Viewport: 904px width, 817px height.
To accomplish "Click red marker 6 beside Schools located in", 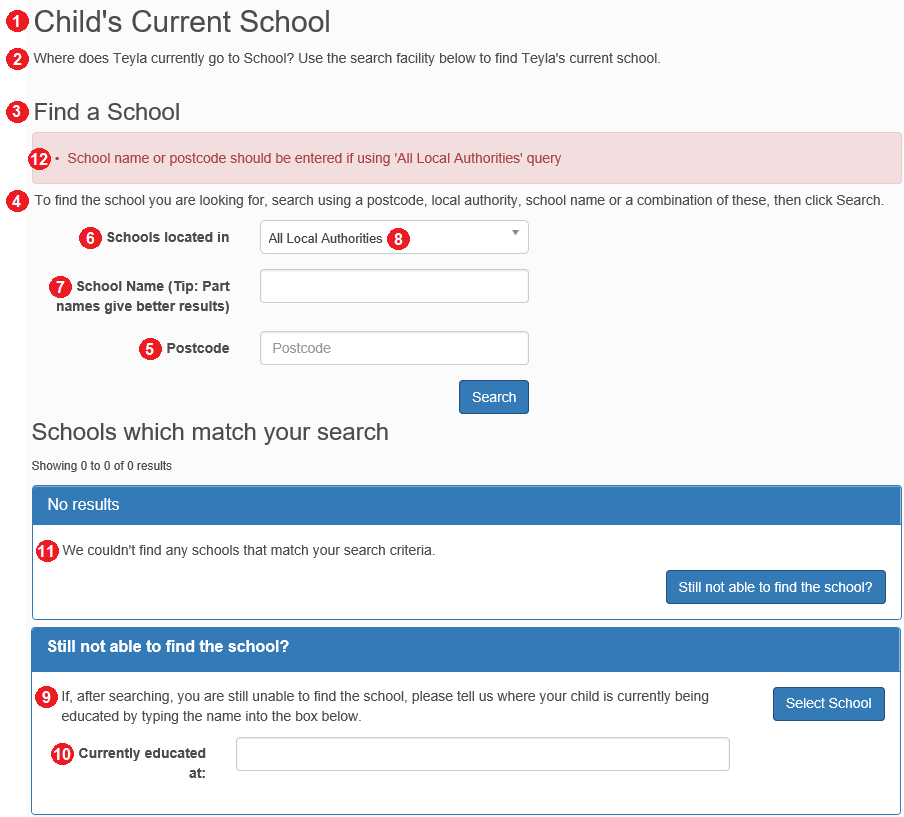I will coord(91,238).
